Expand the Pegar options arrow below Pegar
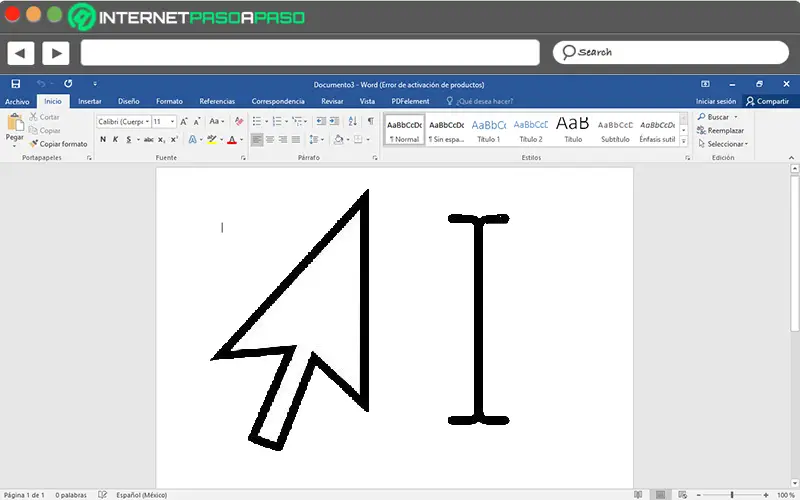Viewport: 800px width, 500px height. 14,146
